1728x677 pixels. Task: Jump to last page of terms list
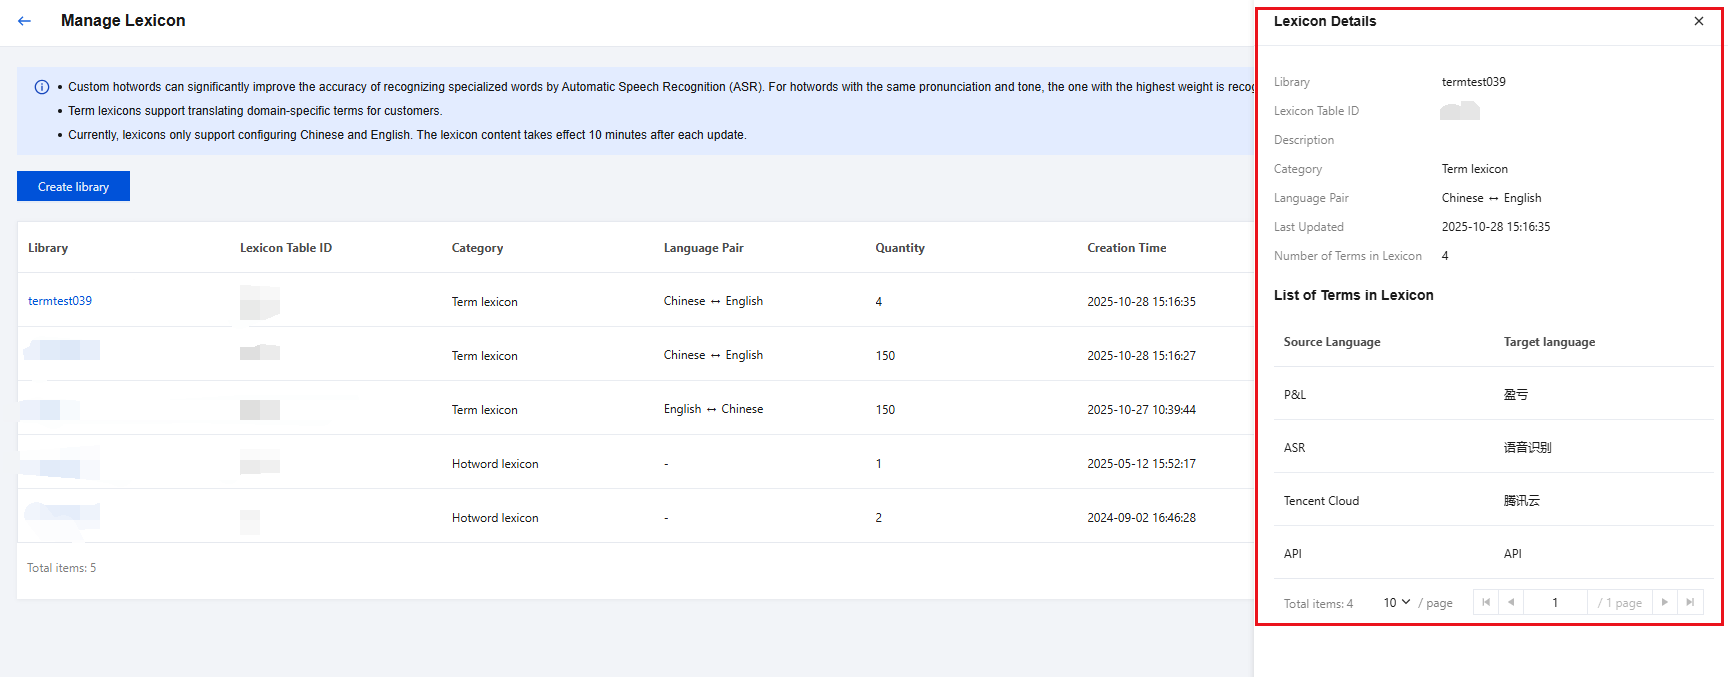[x=1690, y=602]
